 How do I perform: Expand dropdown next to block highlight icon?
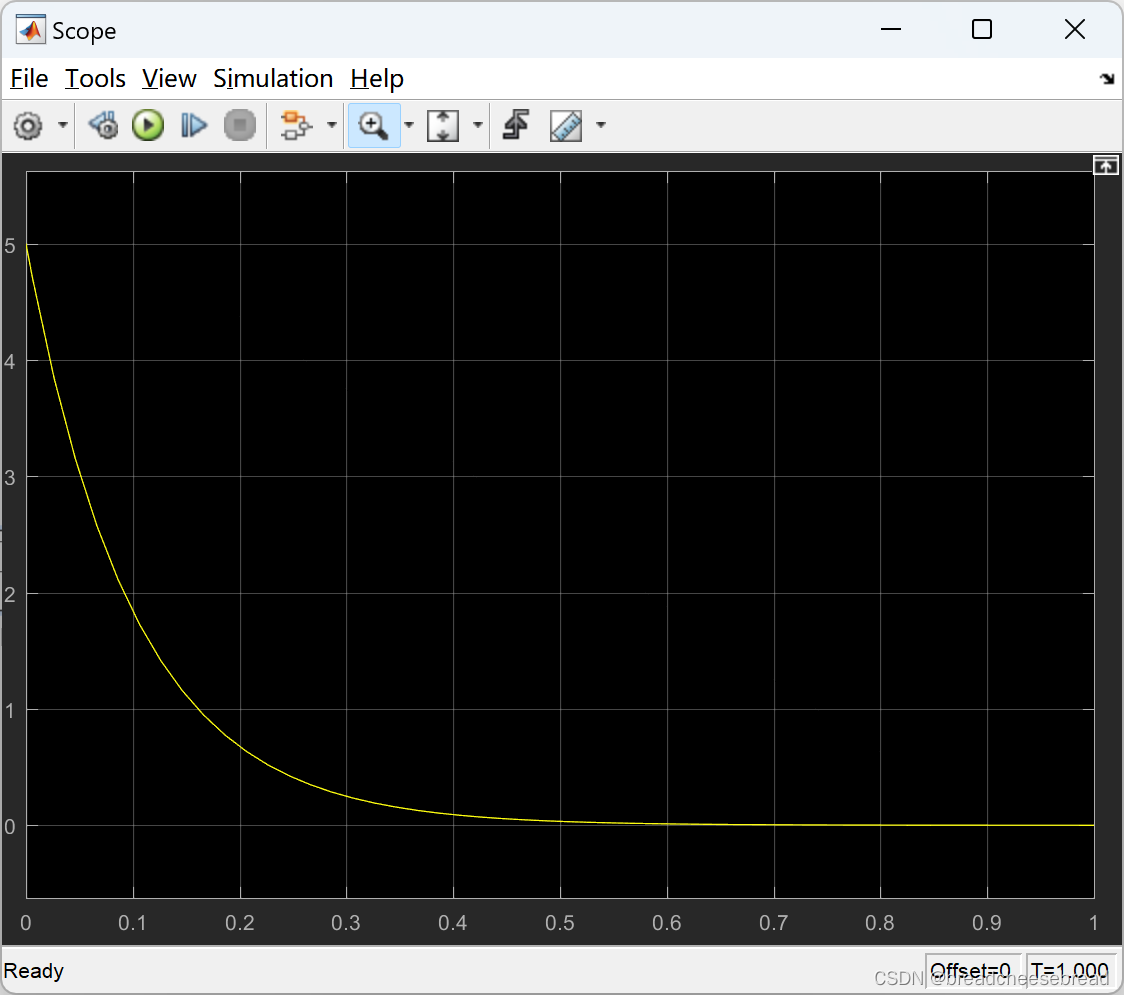point(331,125)
